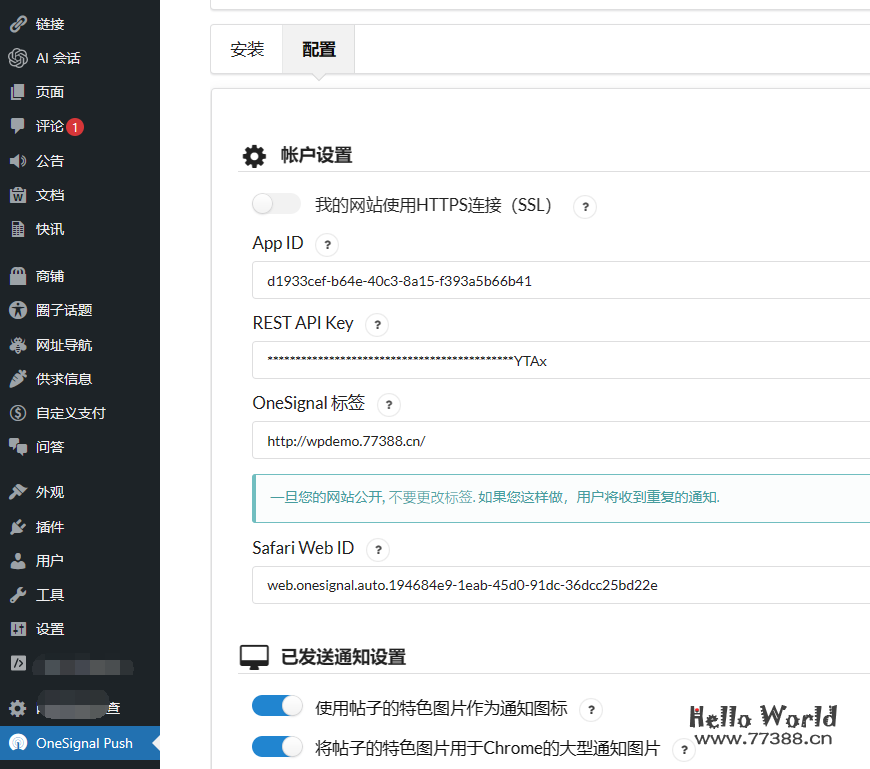This screenshot has height=769, width=870.
Task: Click the Safari Web ID input field
Action: click(561, 585)
